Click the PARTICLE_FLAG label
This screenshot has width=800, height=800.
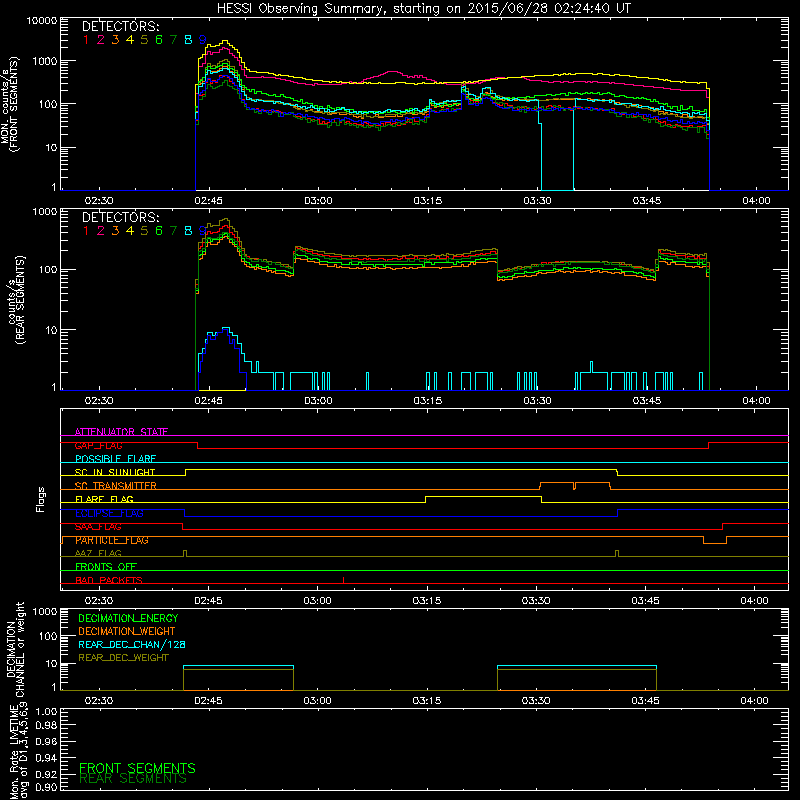[x=112, y=540]
